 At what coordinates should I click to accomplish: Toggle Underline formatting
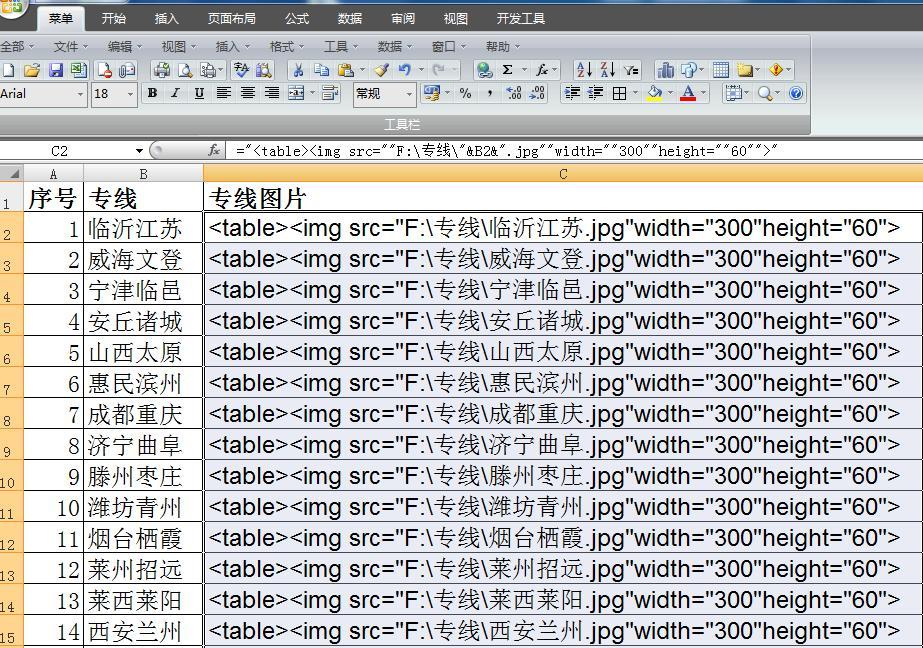point(200,93)
